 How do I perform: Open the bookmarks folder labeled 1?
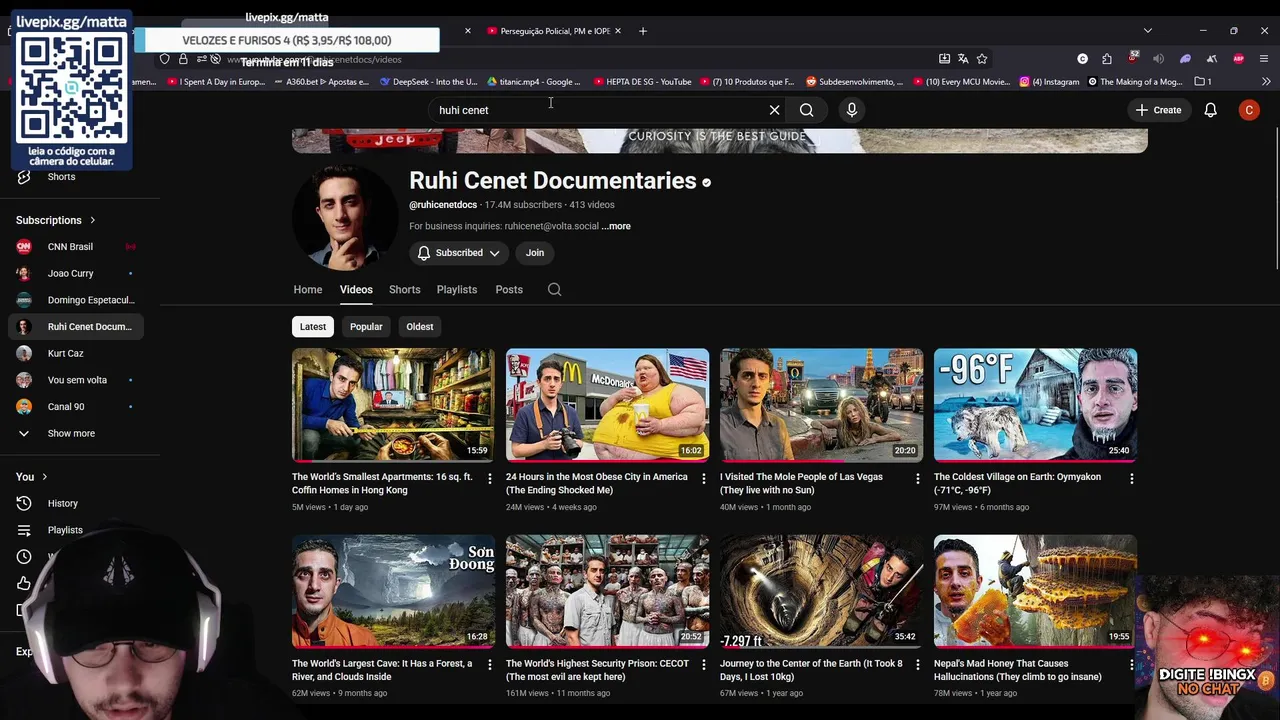tap(1202, 82)
